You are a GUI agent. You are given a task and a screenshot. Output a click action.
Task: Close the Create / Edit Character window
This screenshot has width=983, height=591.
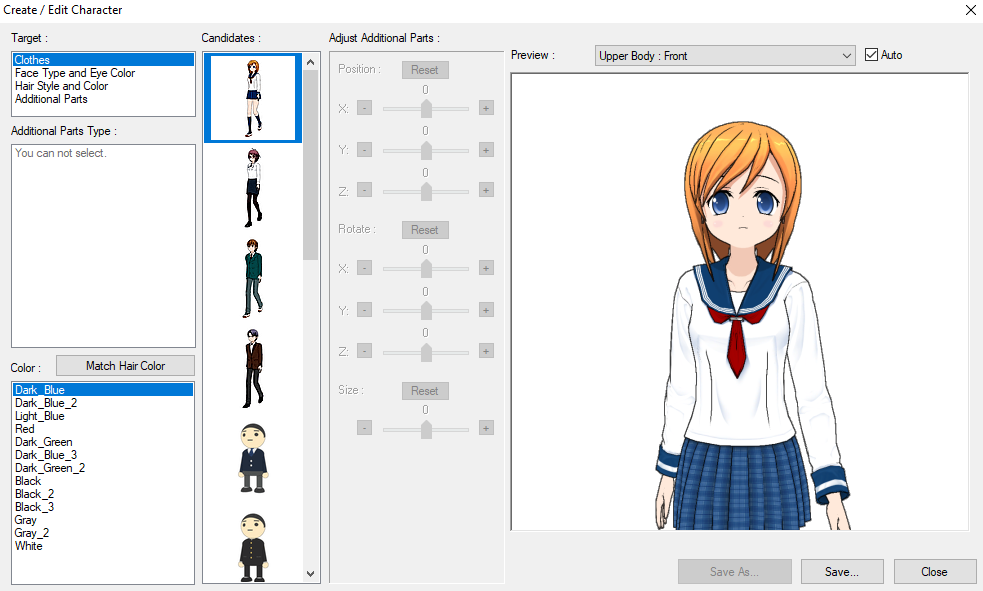pos(970,10)
